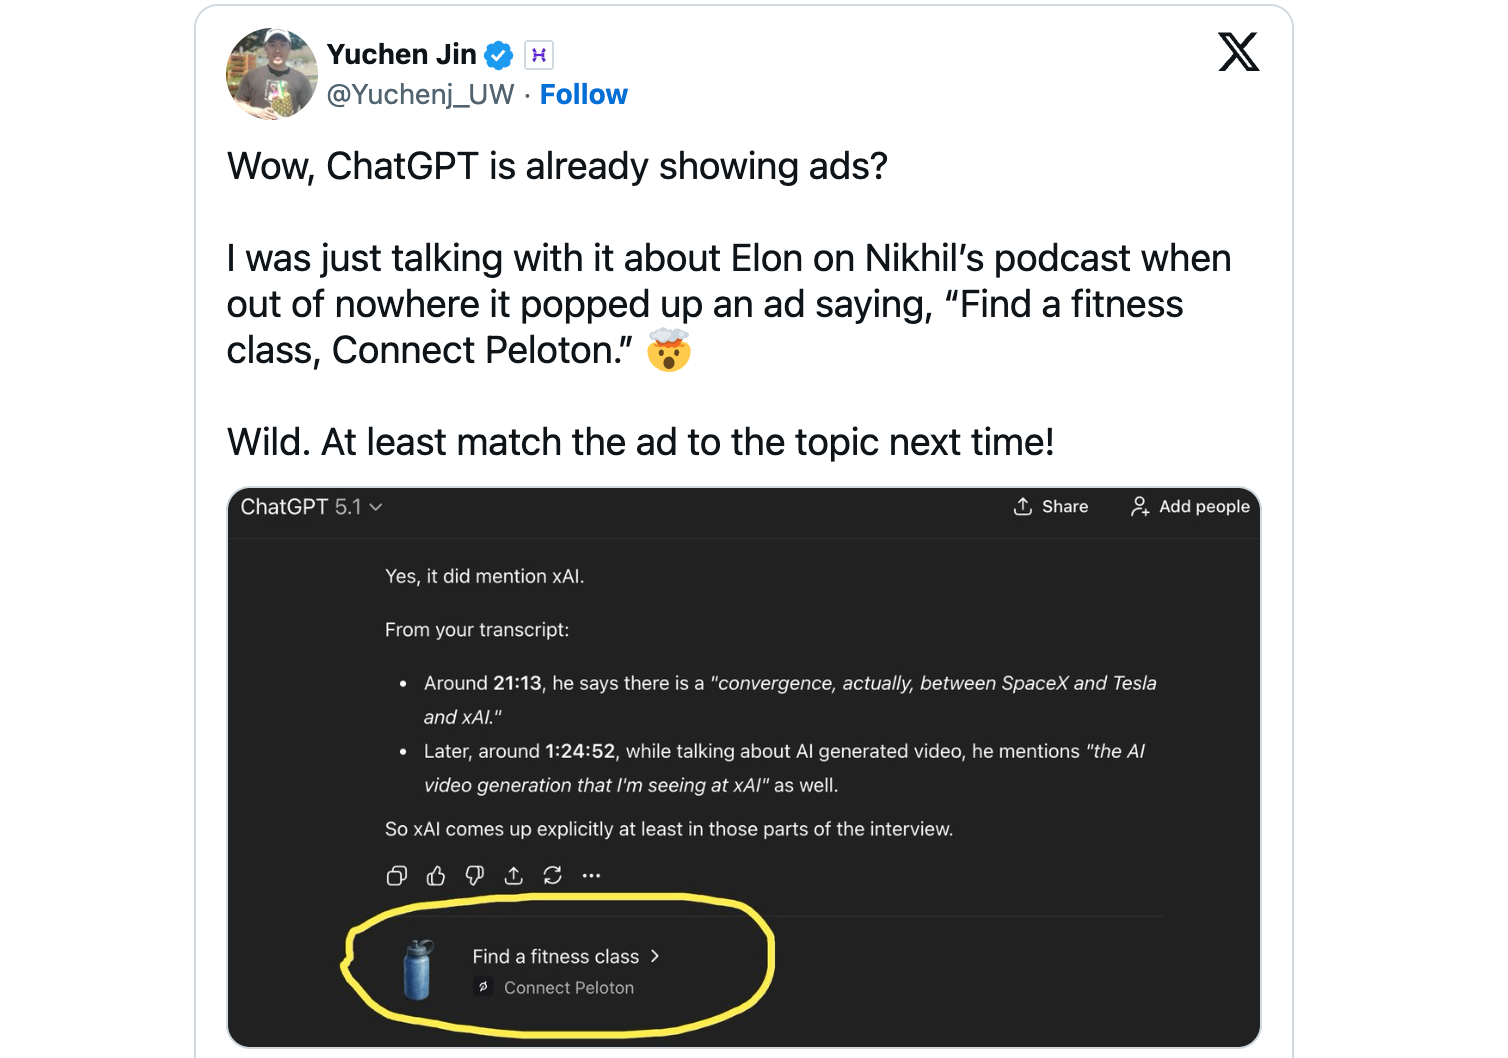Thumbs down the response
The width and height of the screenshot is (1508, 1058).
pos(475,876)
